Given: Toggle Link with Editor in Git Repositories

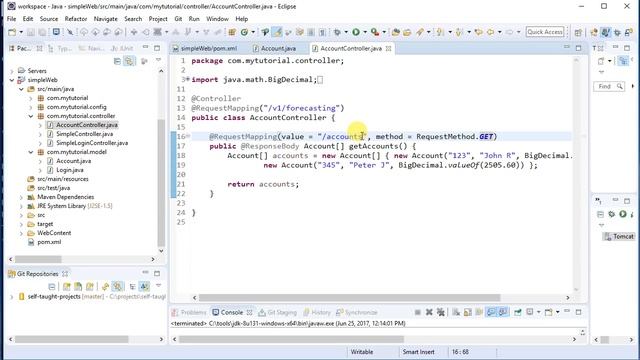Looking at the screenshot, I should pyautogui.click(x=118, y=287).
